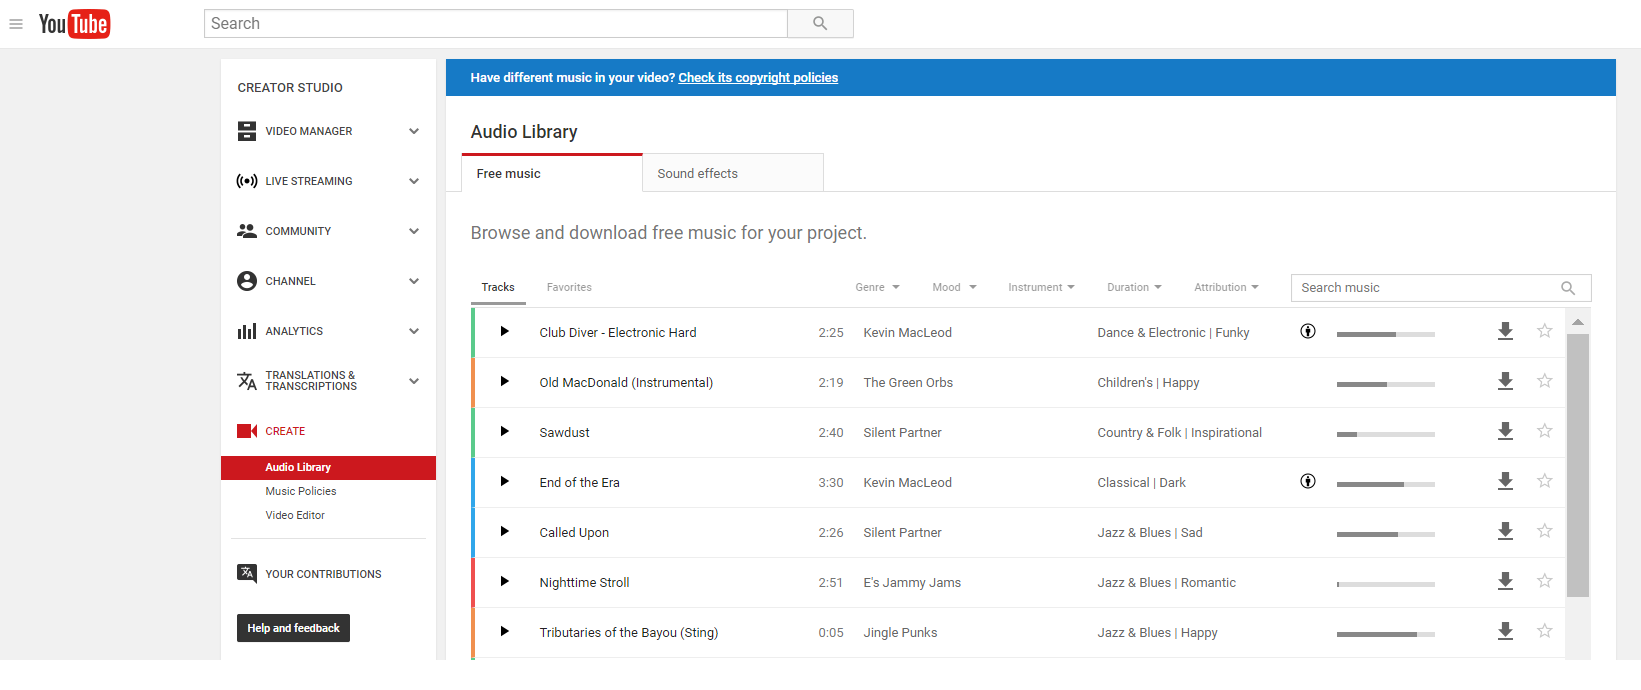Download End of the Era
Image resolution: width=1641 pixels, height=690 pixels.
click(1505, 481)
